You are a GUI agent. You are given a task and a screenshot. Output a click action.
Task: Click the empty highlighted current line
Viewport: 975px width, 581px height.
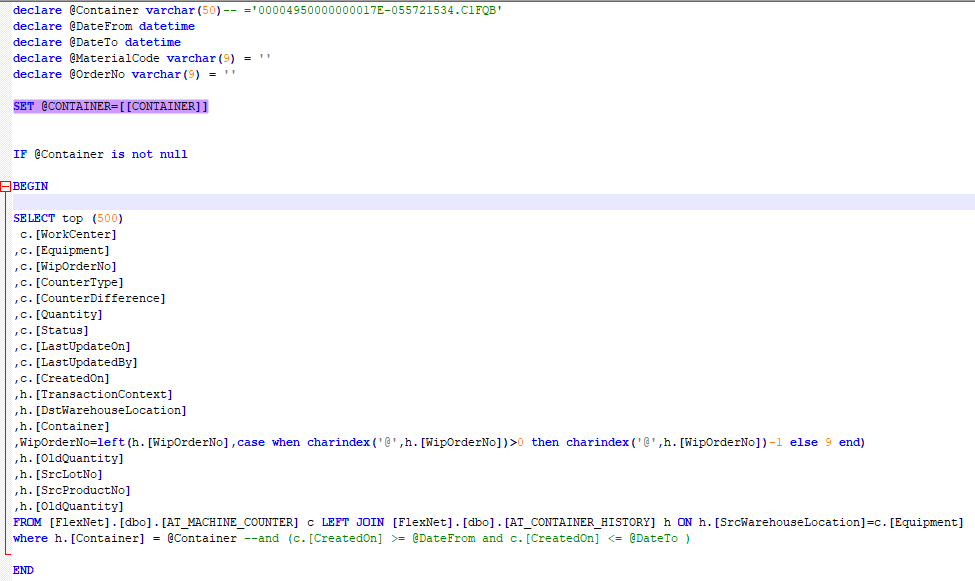(x=494, y=202)
